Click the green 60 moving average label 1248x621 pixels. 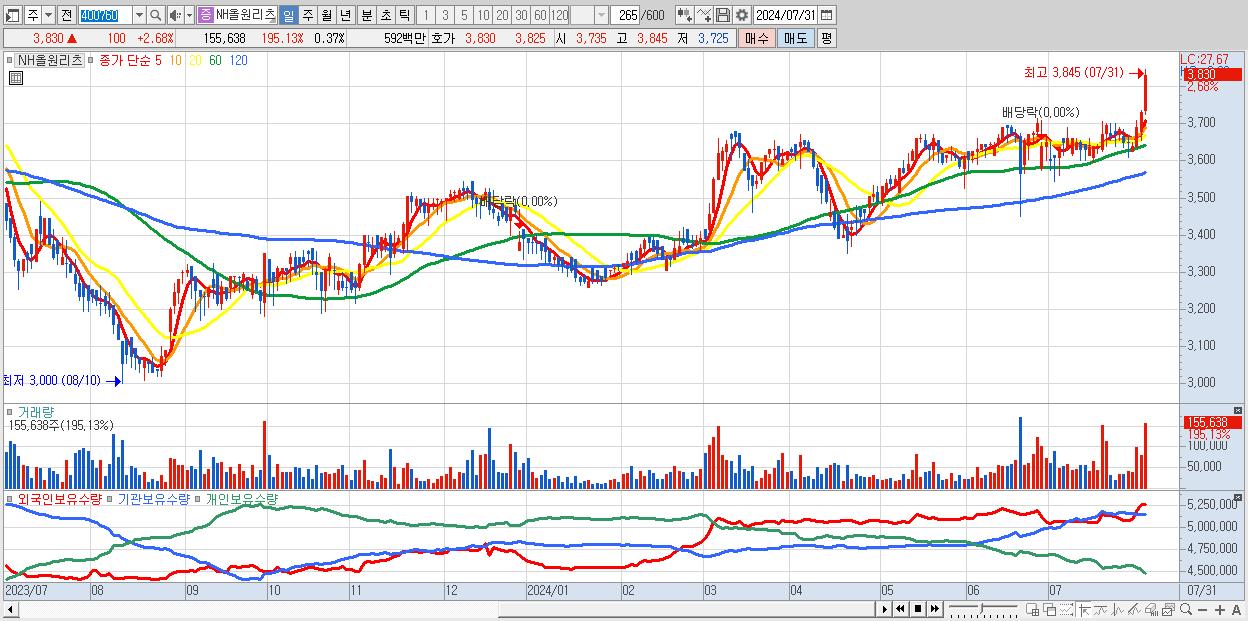(216, 60)
